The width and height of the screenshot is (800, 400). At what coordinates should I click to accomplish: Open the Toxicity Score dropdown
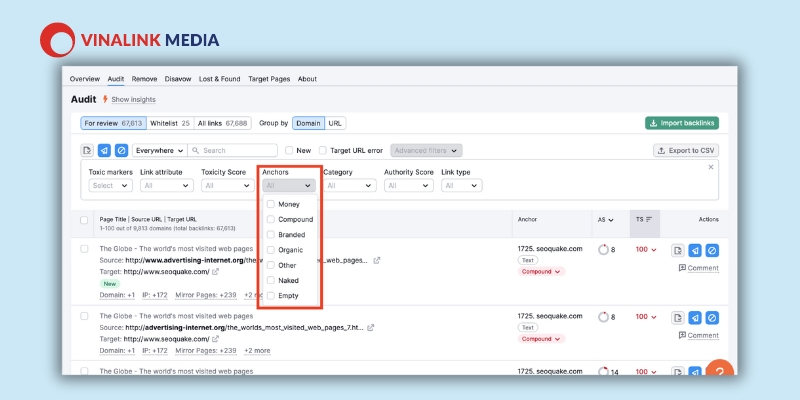pos(228,186)
